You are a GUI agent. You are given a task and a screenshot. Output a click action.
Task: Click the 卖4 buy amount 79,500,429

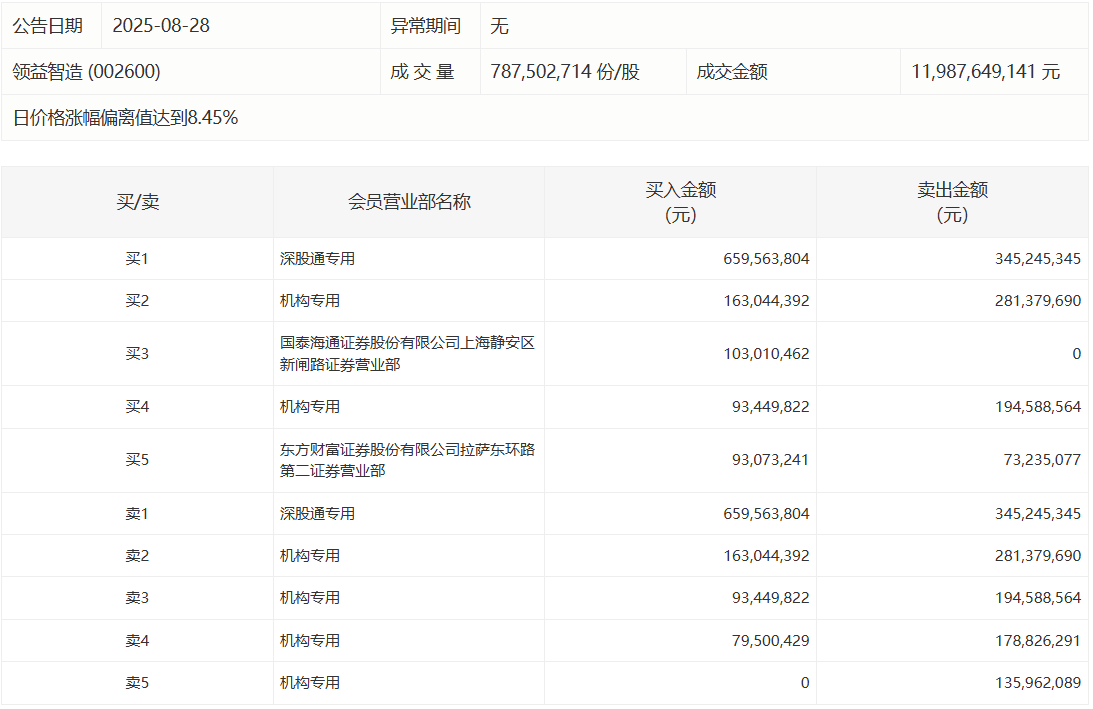tap(766, 641)
